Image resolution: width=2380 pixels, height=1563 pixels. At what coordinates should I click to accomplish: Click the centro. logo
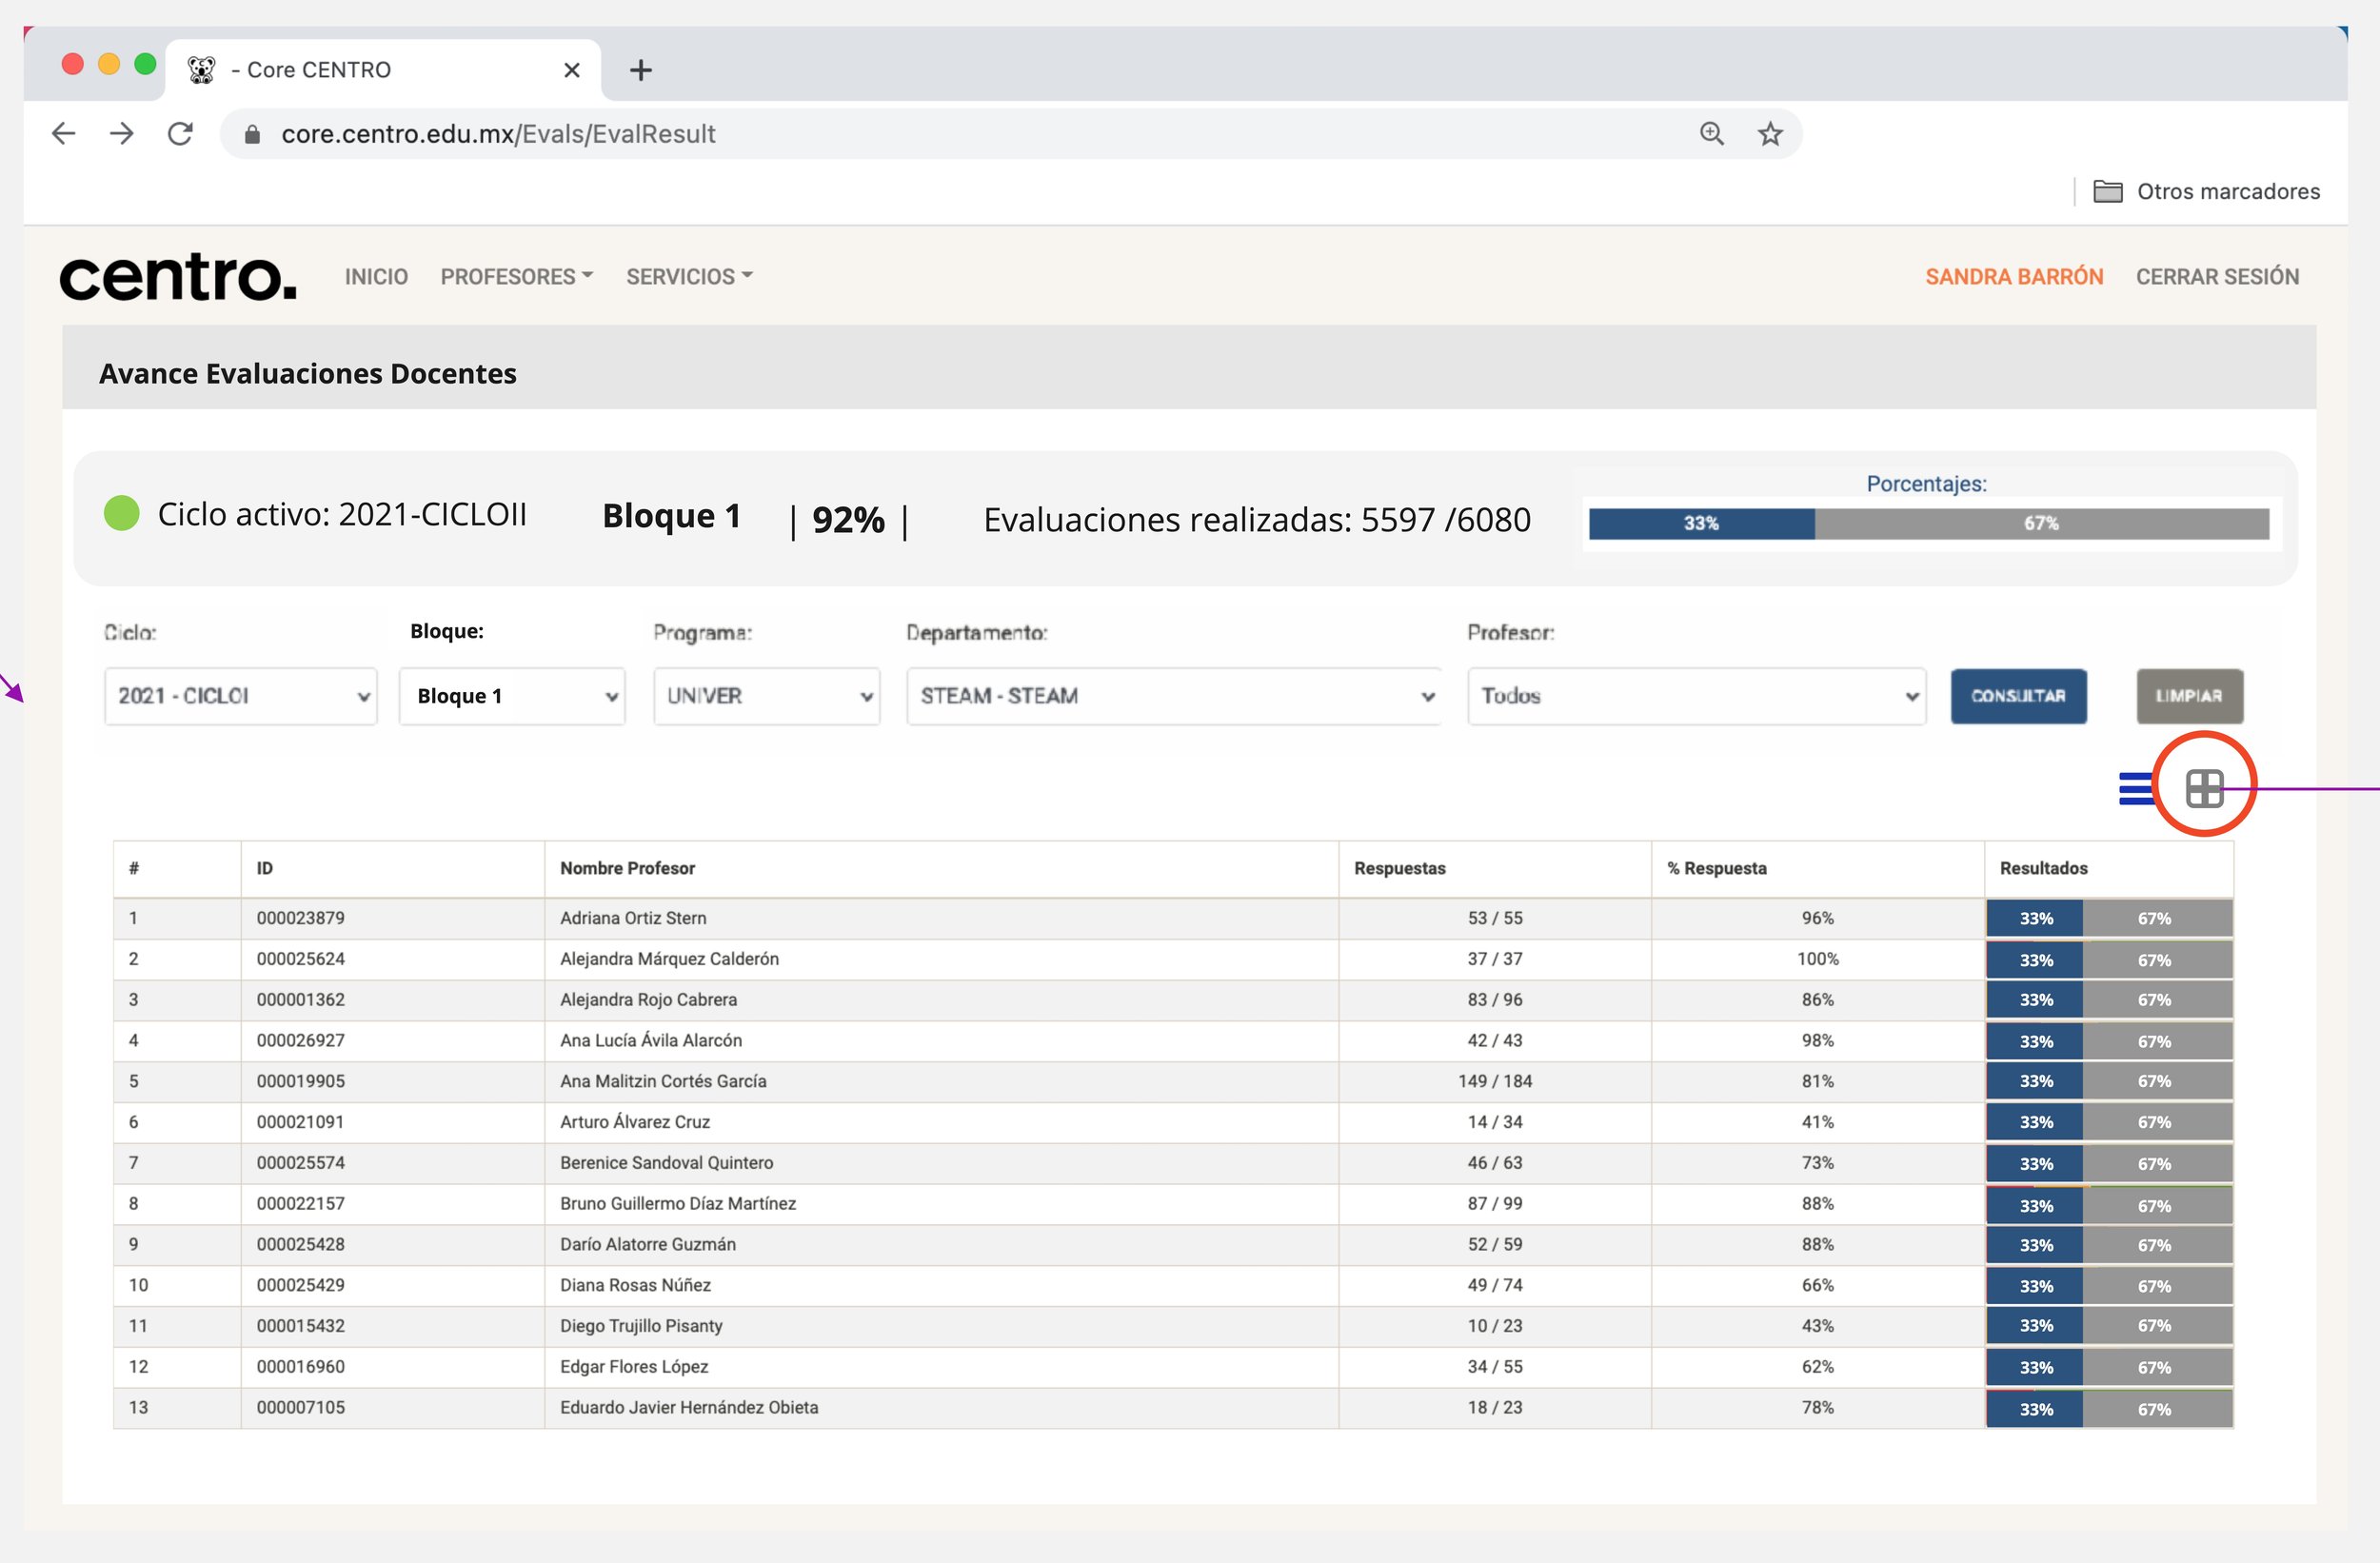tap(178, 277)
